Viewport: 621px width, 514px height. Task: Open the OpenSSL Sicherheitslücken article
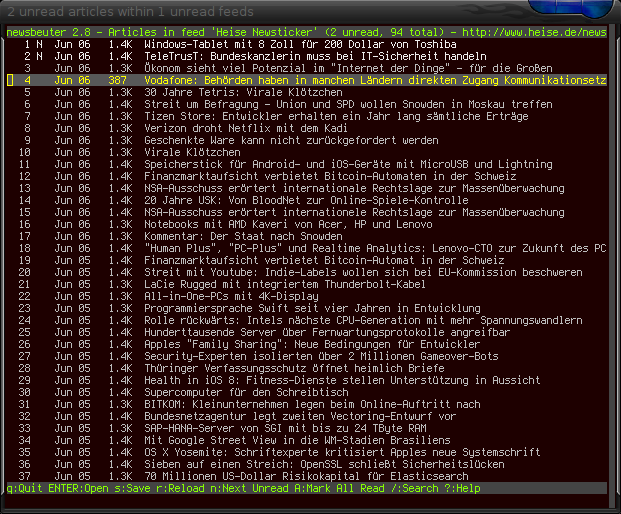point(307,465)
